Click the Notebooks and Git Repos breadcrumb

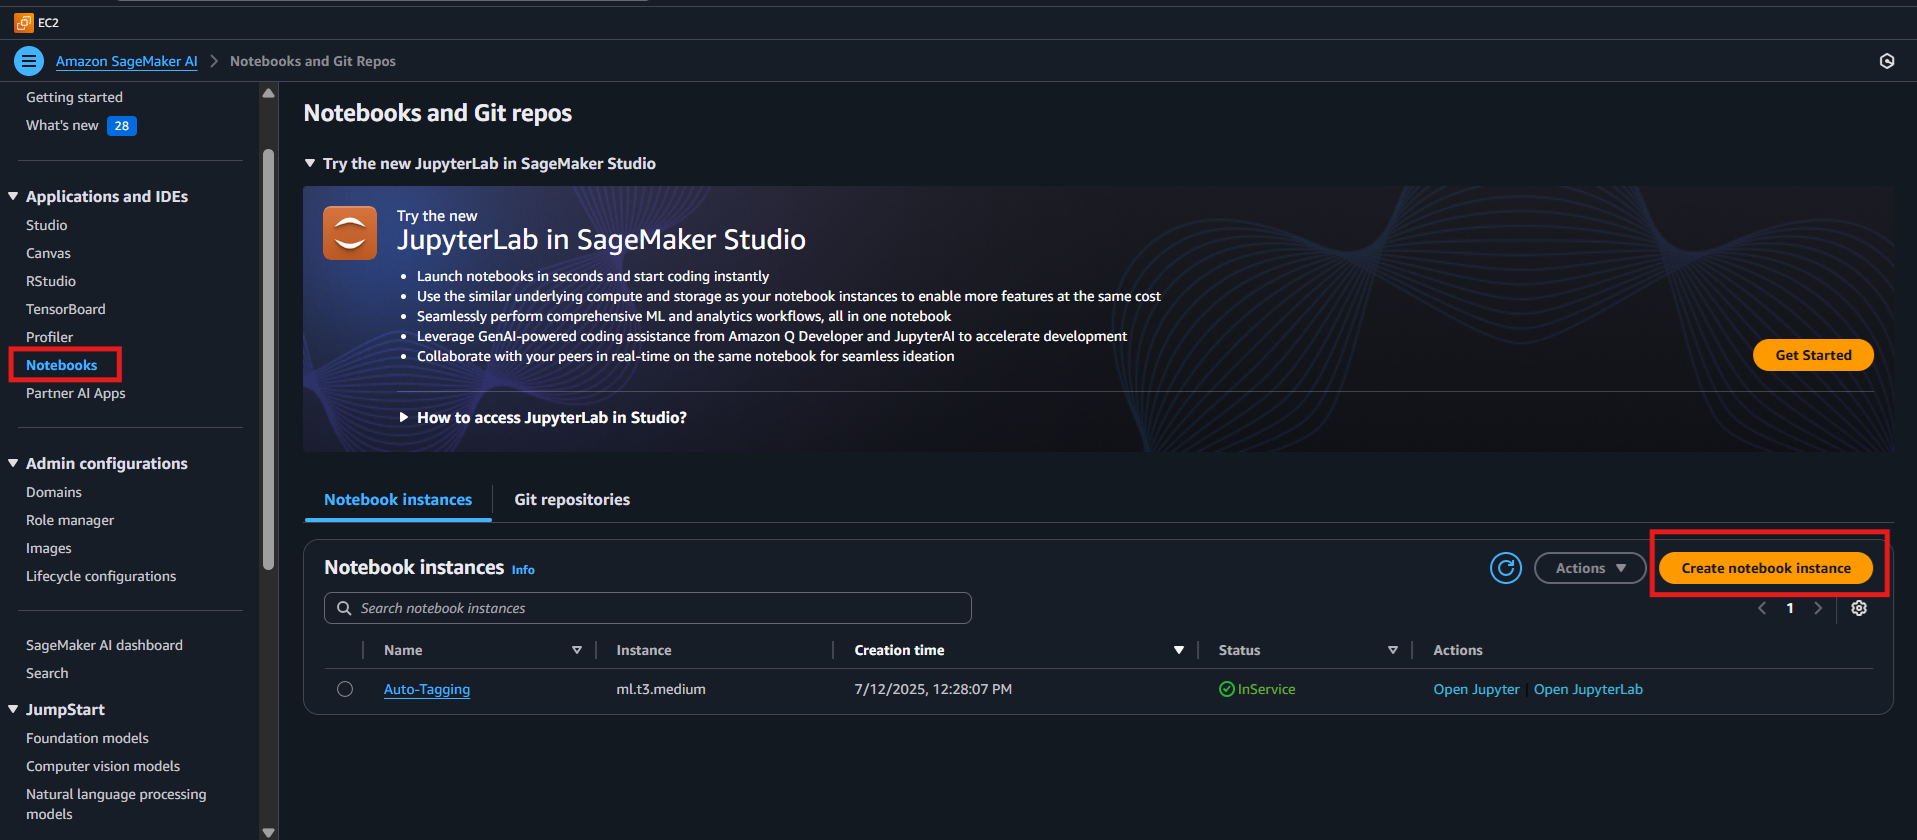(313, 61)
